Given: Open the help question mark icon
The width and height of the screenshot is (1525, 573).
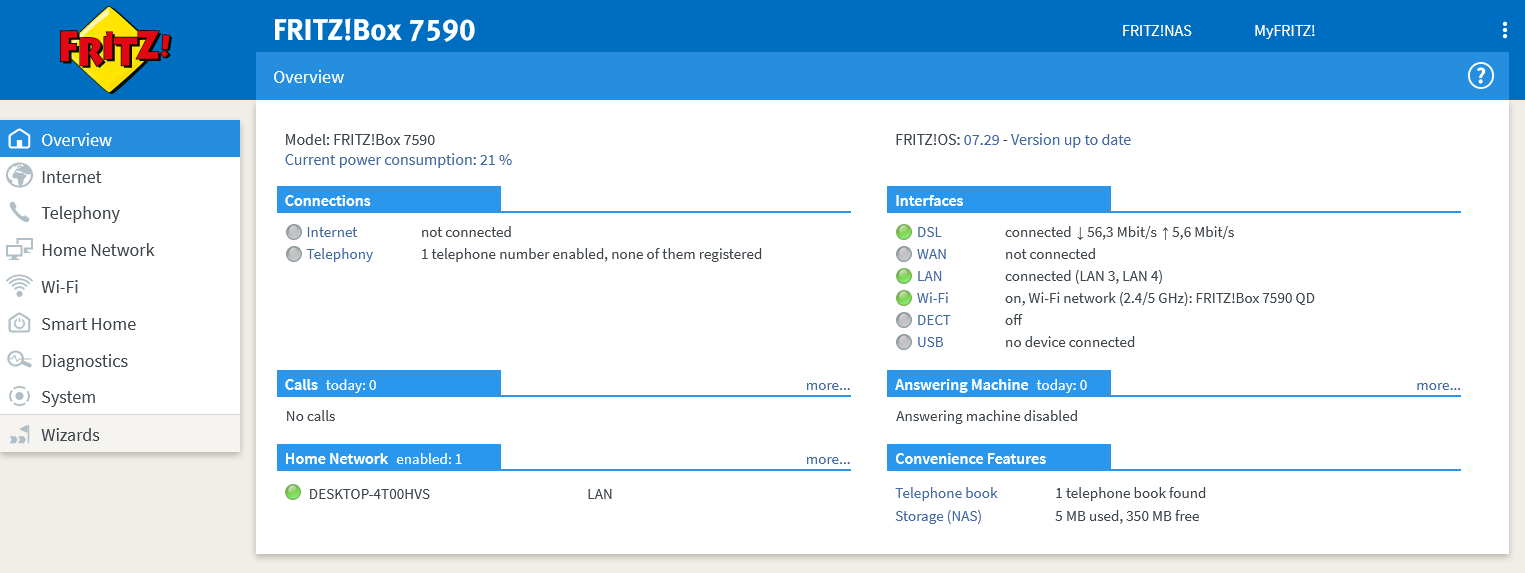Looking at the screenshot, I should (x=1480, y=76).
